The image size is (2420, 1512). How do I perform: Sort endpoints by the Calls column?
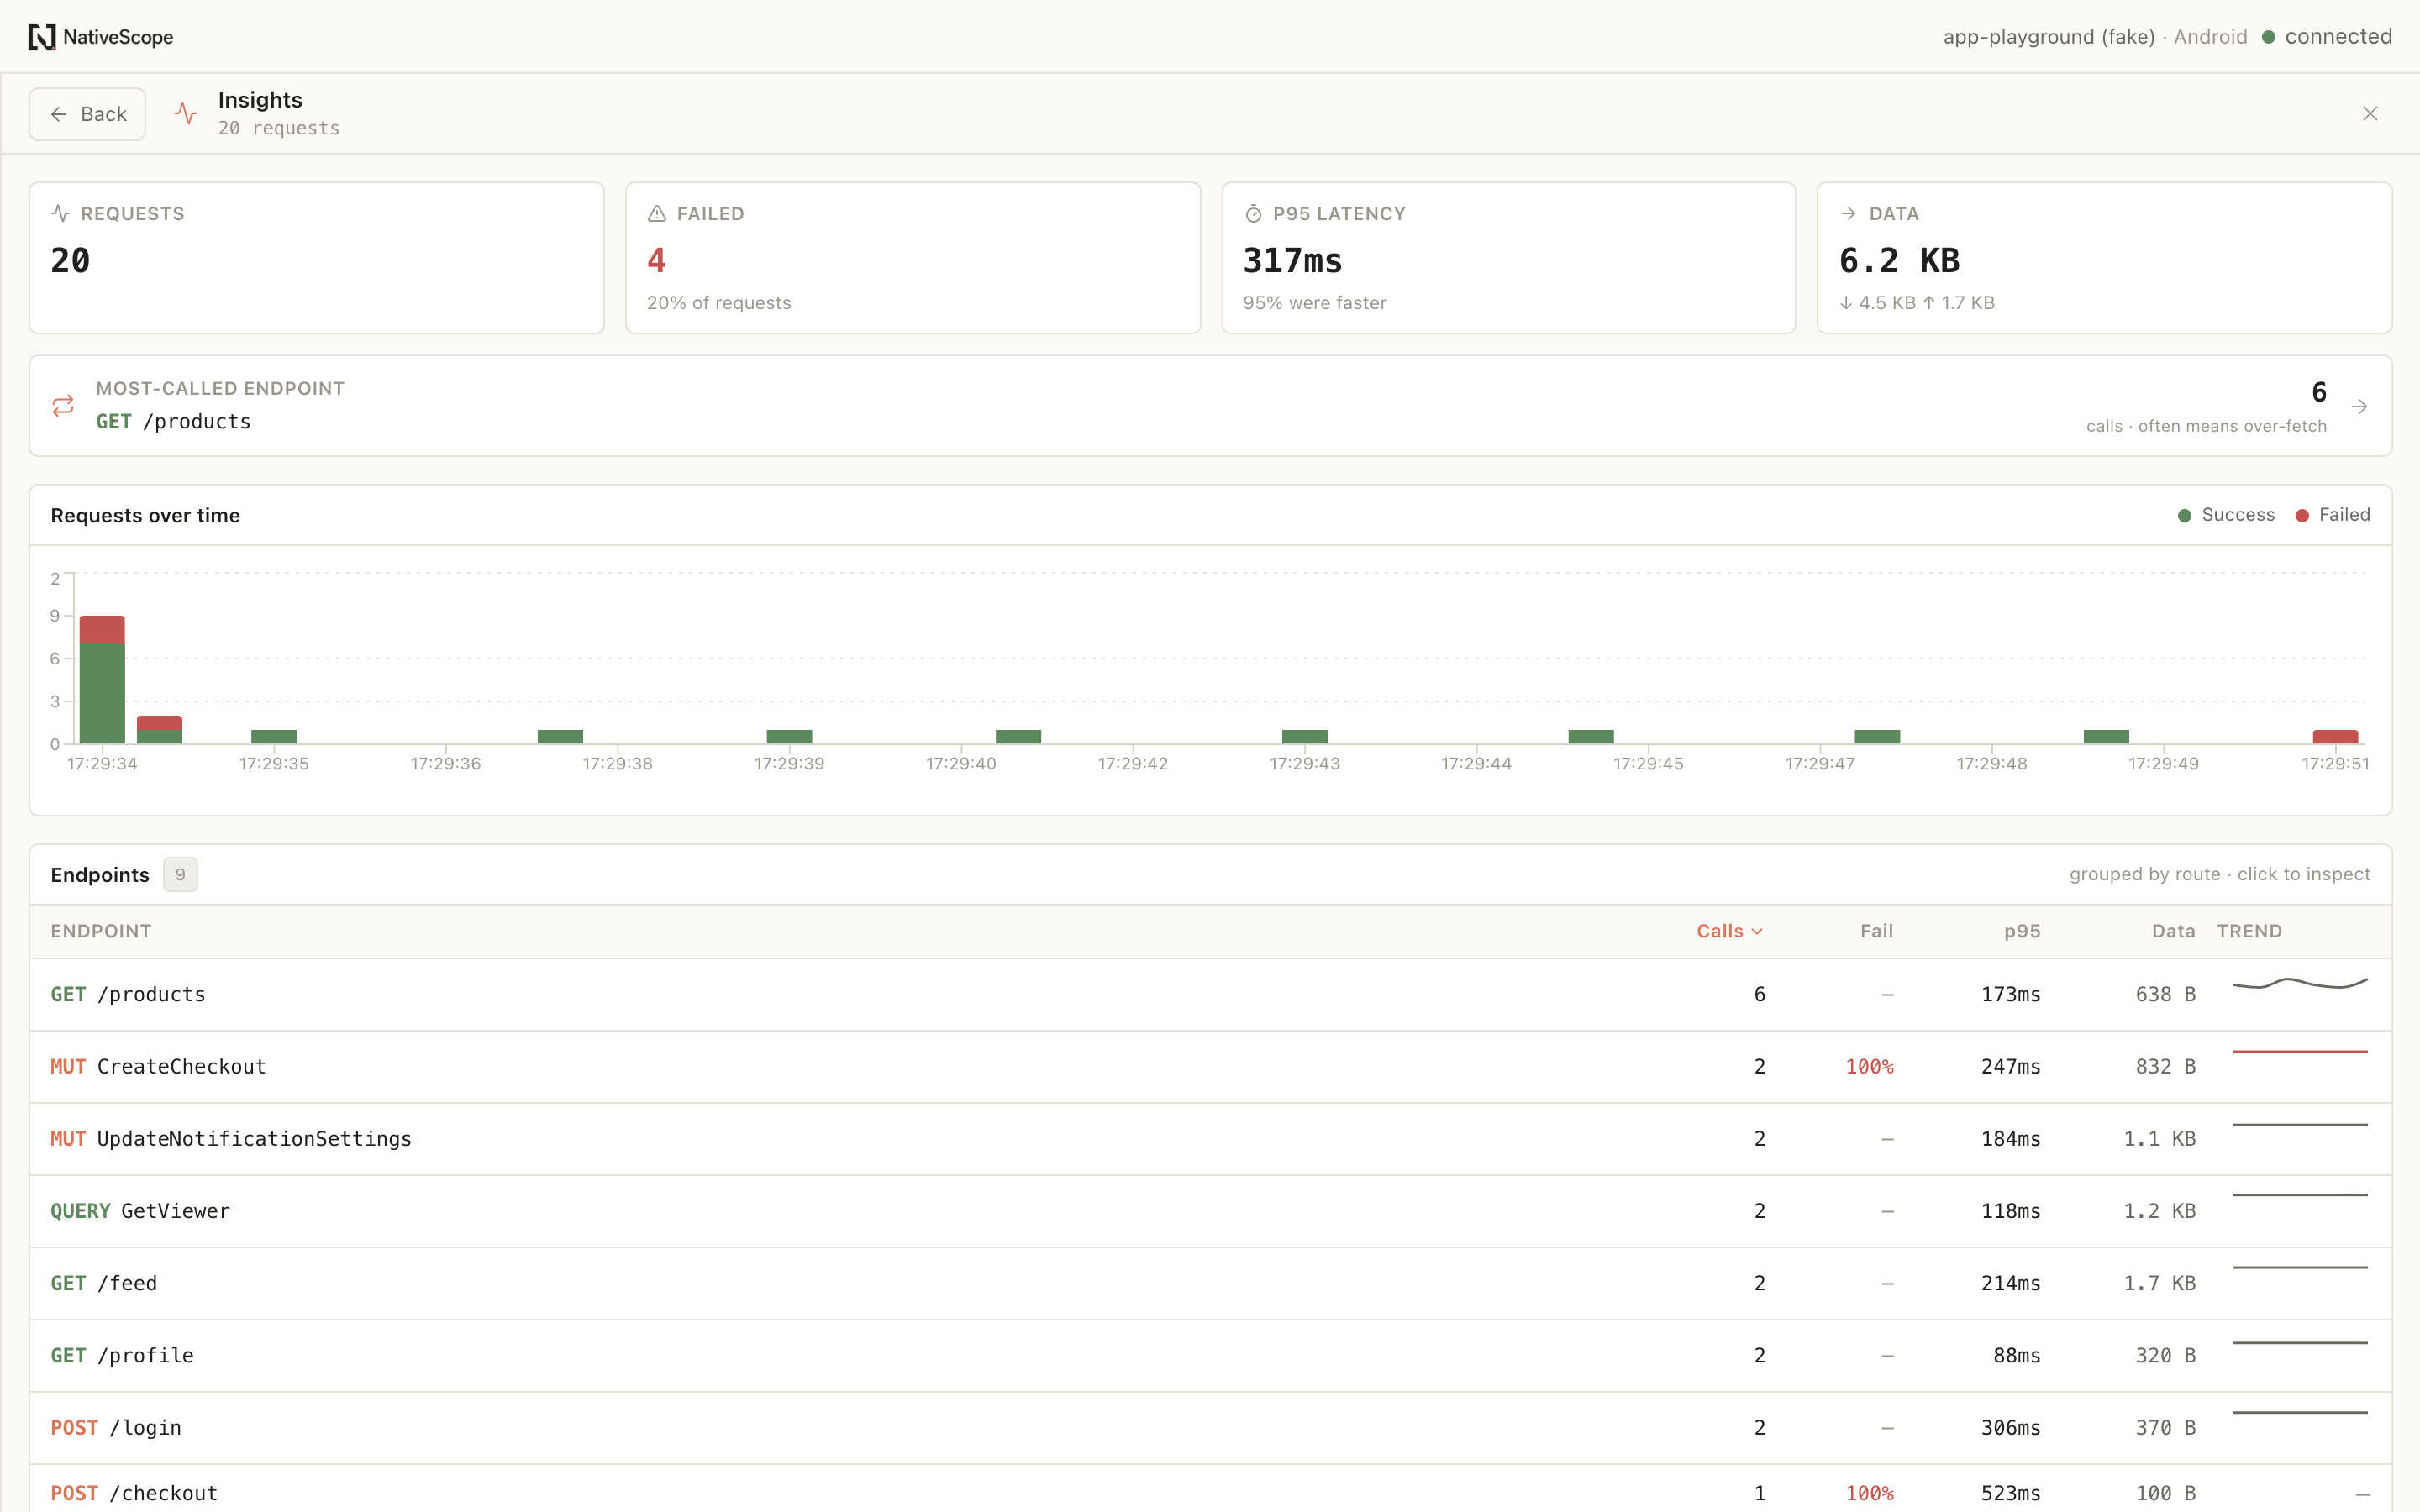pos(1729,931)
